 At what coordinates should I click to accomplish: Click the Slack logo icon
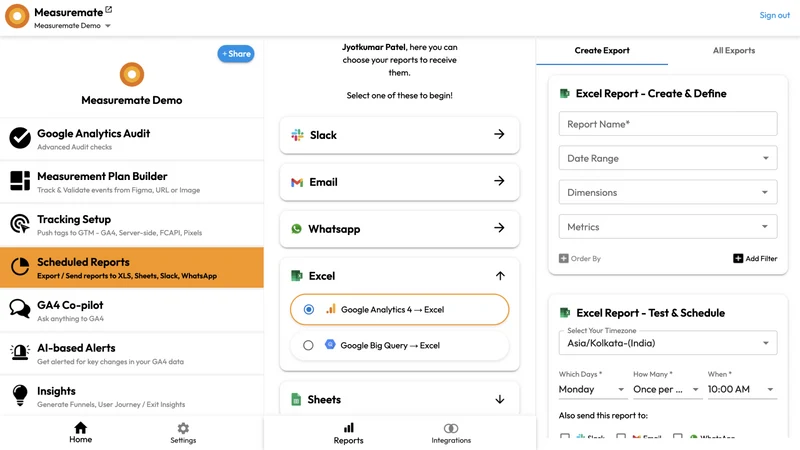pos(297,135)
